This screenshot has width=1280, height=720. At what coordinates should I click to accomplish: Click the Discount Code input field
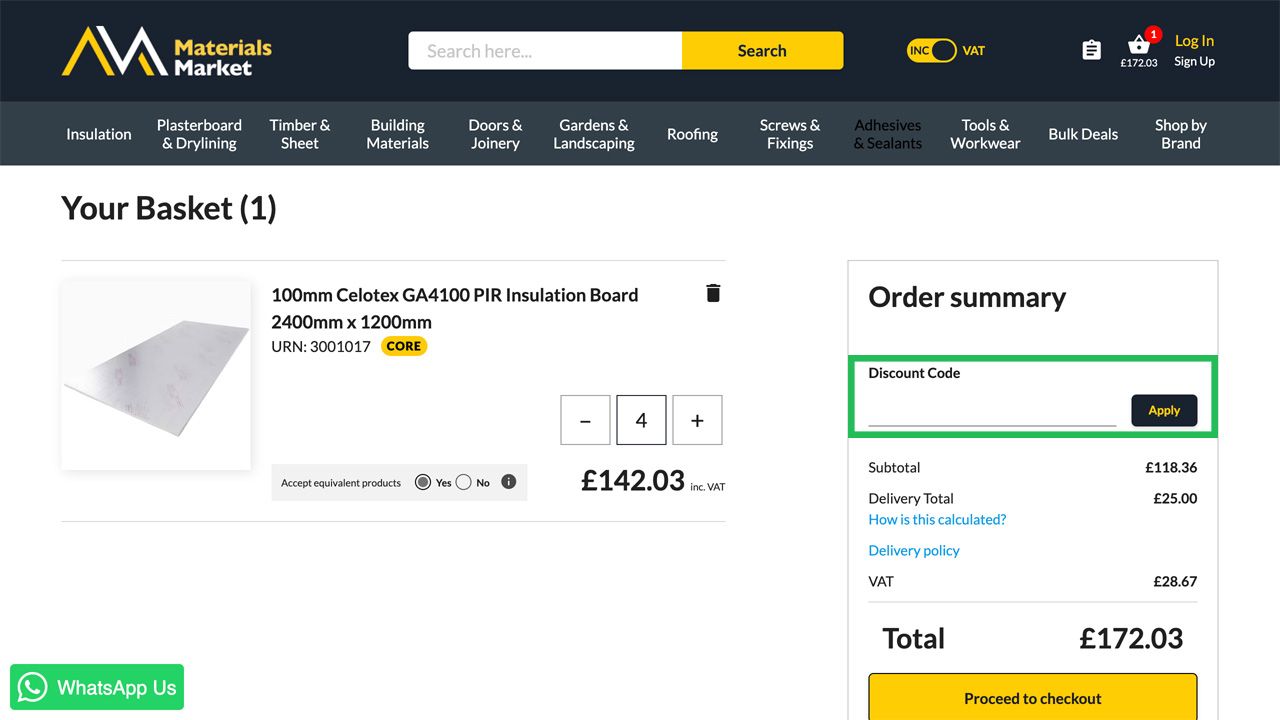[992, 411]
